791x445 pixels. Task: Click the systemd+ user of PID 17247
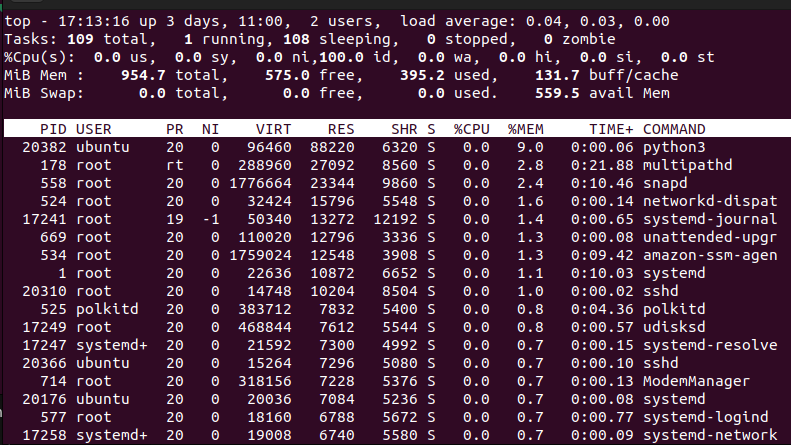[111, 345]
